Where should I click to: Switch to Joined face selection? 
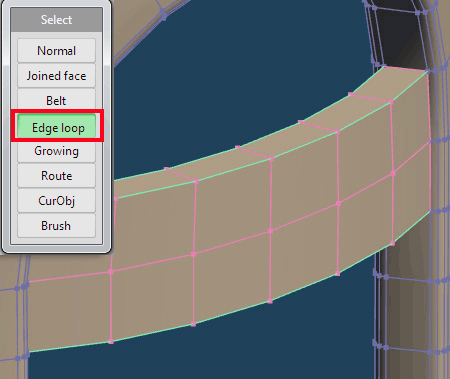(x=56, y=76)
